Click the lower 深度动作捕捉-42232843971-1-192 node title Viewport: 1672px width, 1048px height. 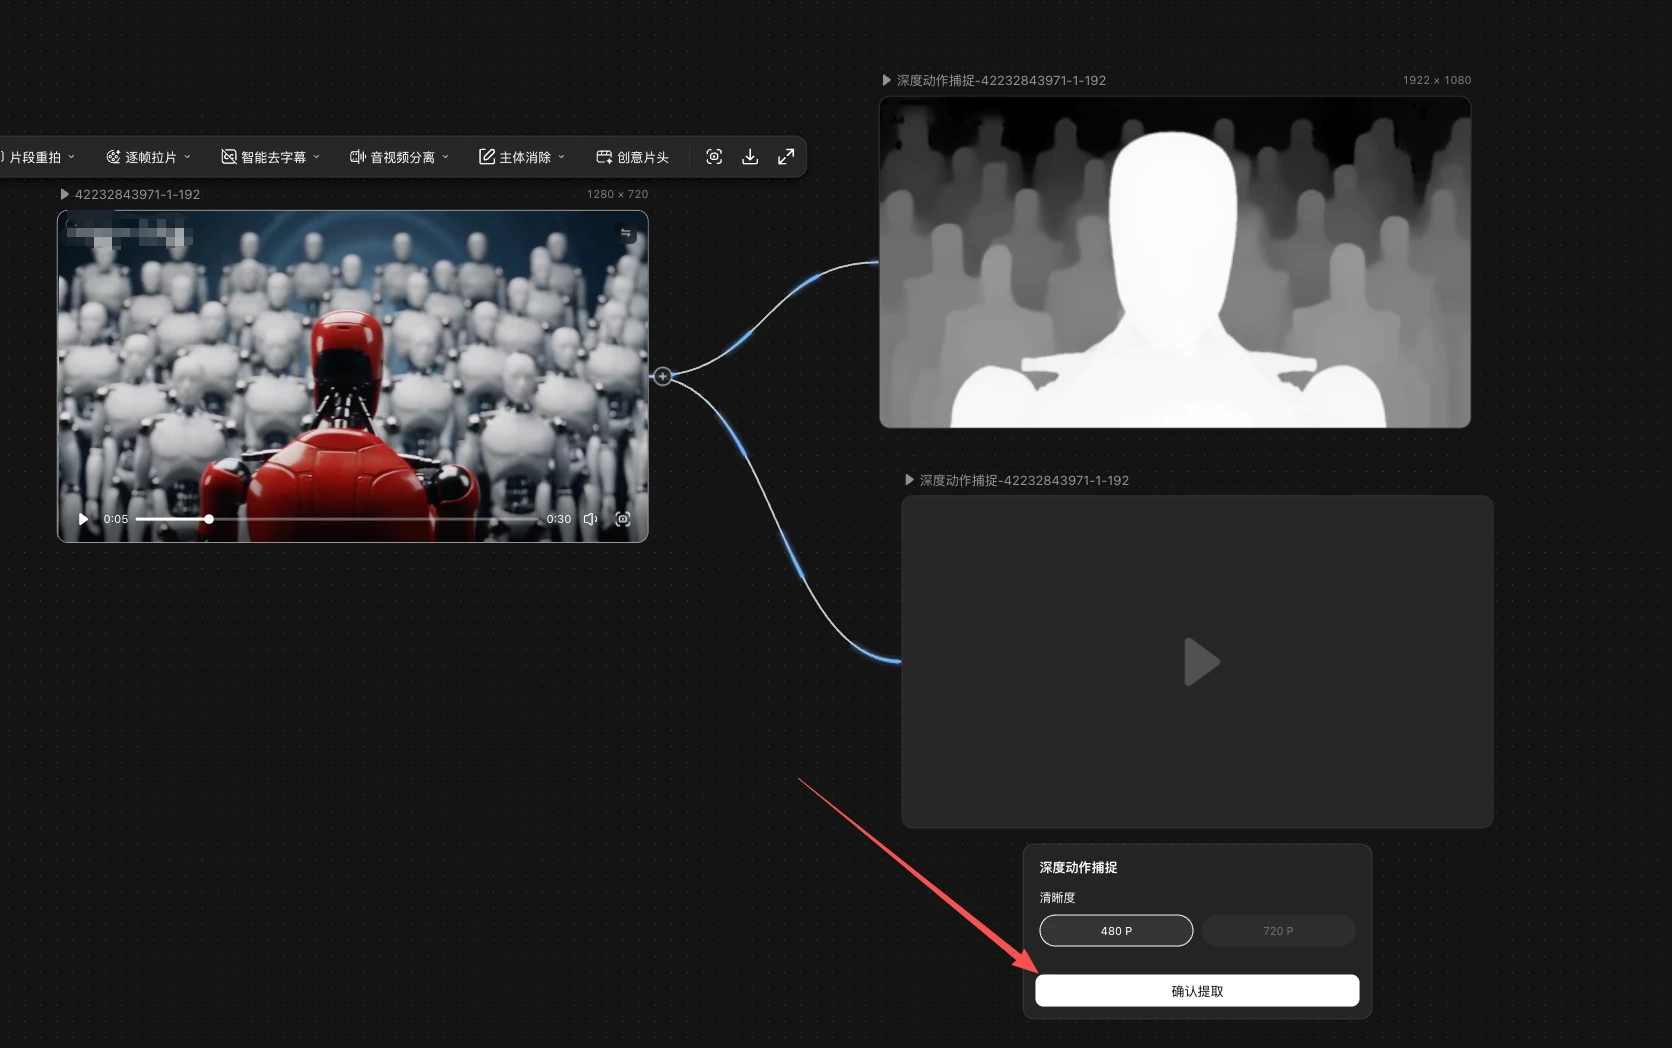1024,480
